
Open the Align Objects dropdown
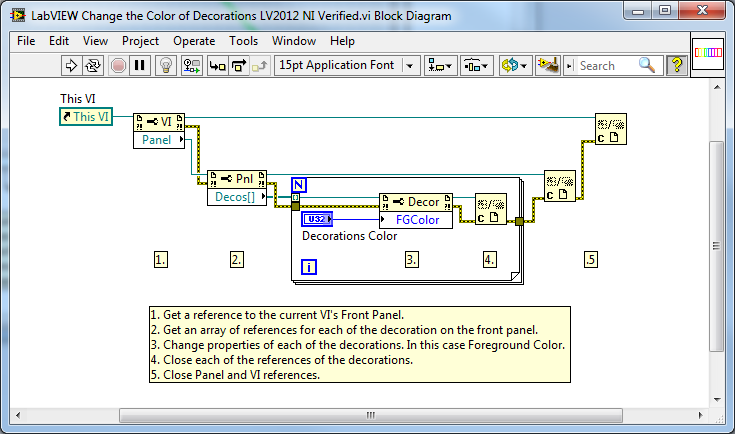coord(441,65)
